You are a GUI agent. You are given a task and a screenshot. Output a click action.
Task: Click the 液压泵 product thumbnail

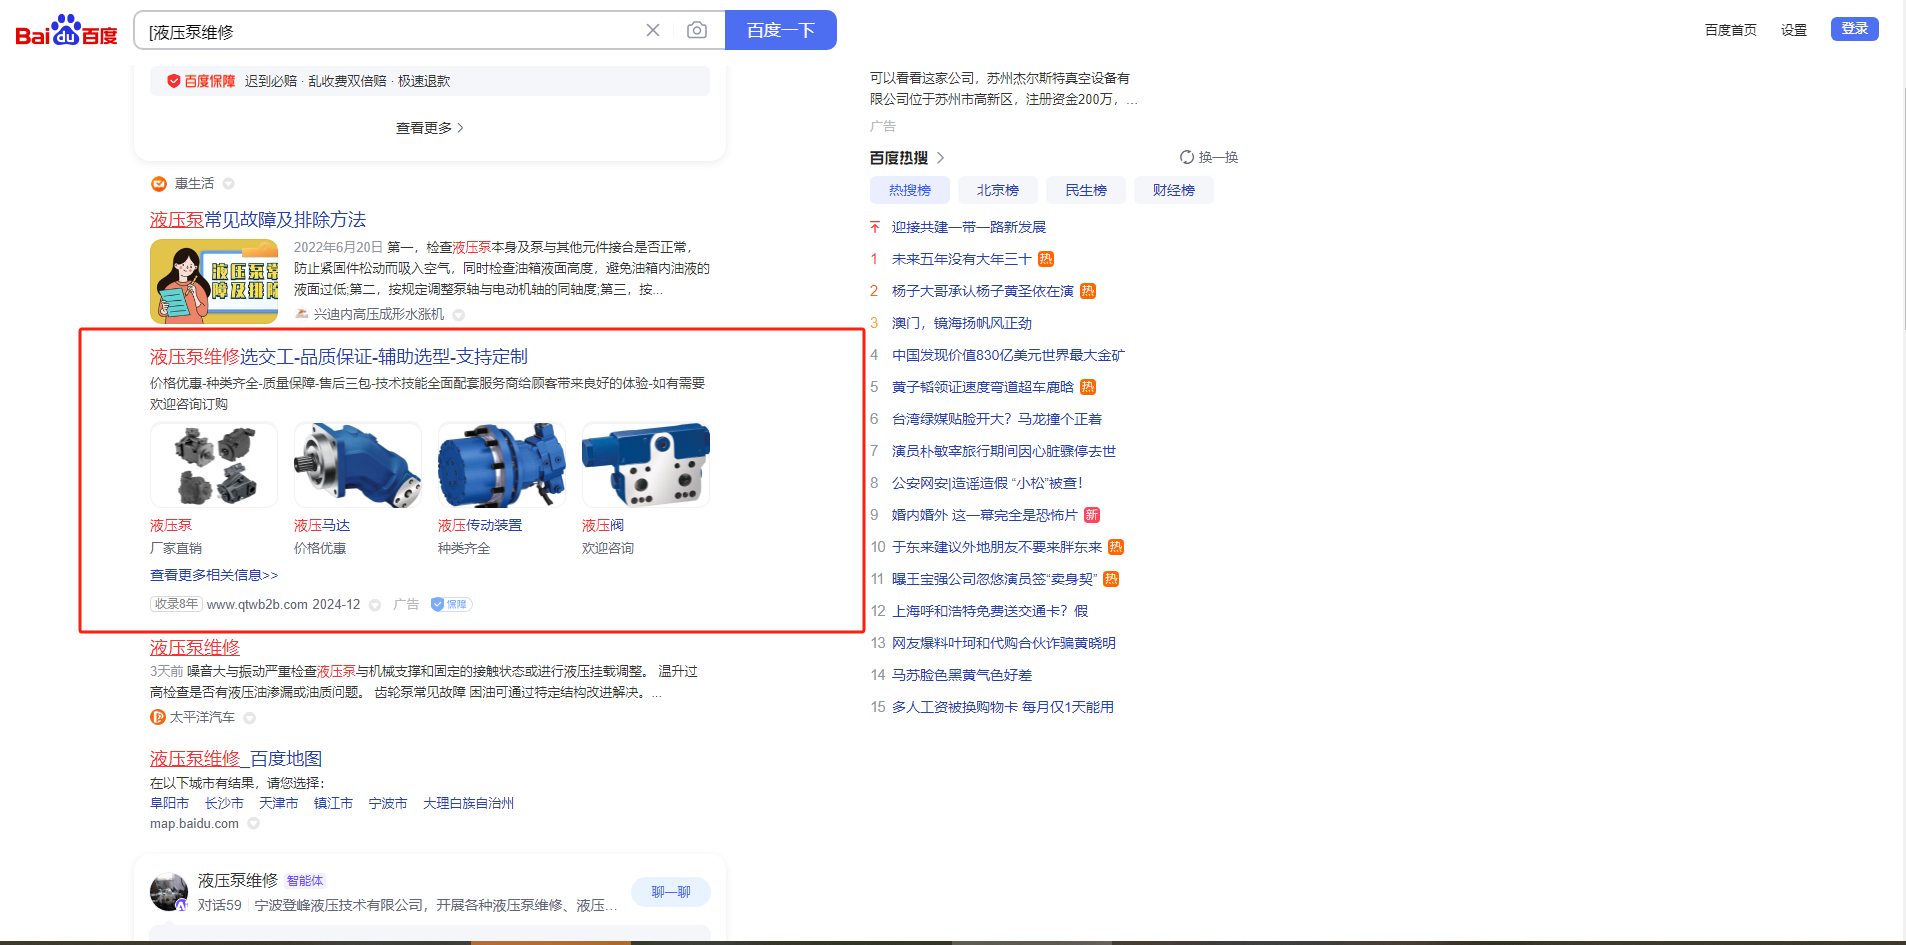tap(214, 465)
